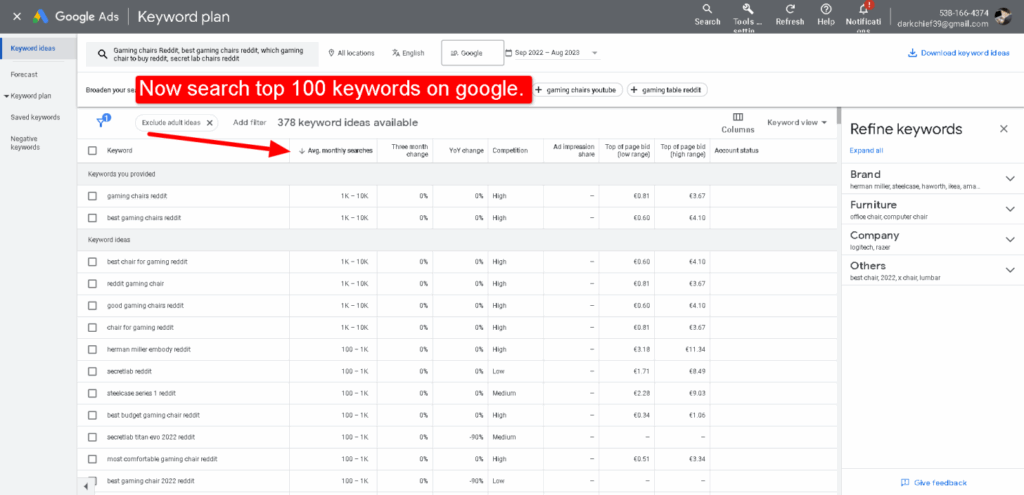The image size is (1024, 495).
Task: Check the best gaming chair 2022 reddit row
Action: (x=92, y=481)
